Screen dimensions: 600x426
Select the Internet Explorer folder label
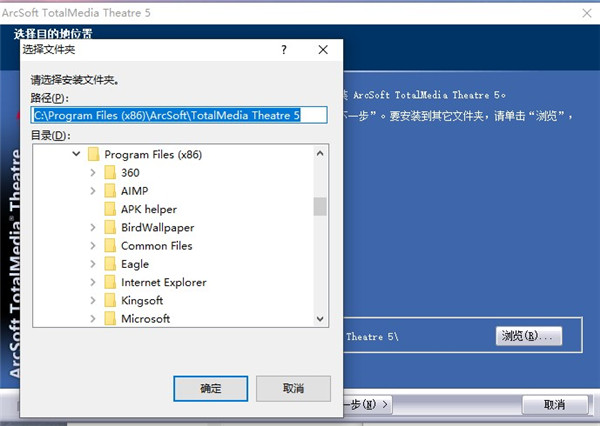[x=163, y=282]
